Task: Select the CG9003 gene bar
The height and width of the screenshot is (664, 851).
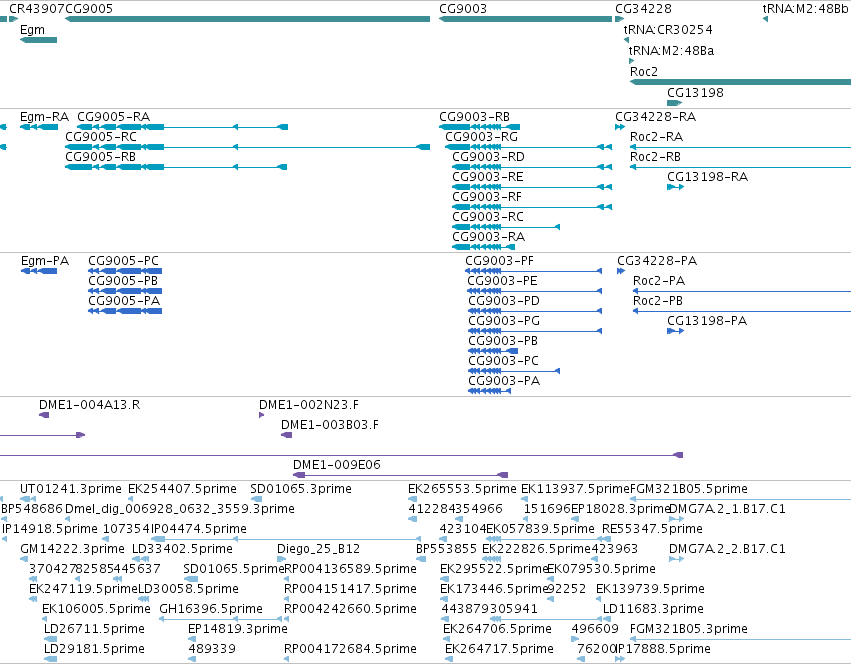Action: click(525, 19)
